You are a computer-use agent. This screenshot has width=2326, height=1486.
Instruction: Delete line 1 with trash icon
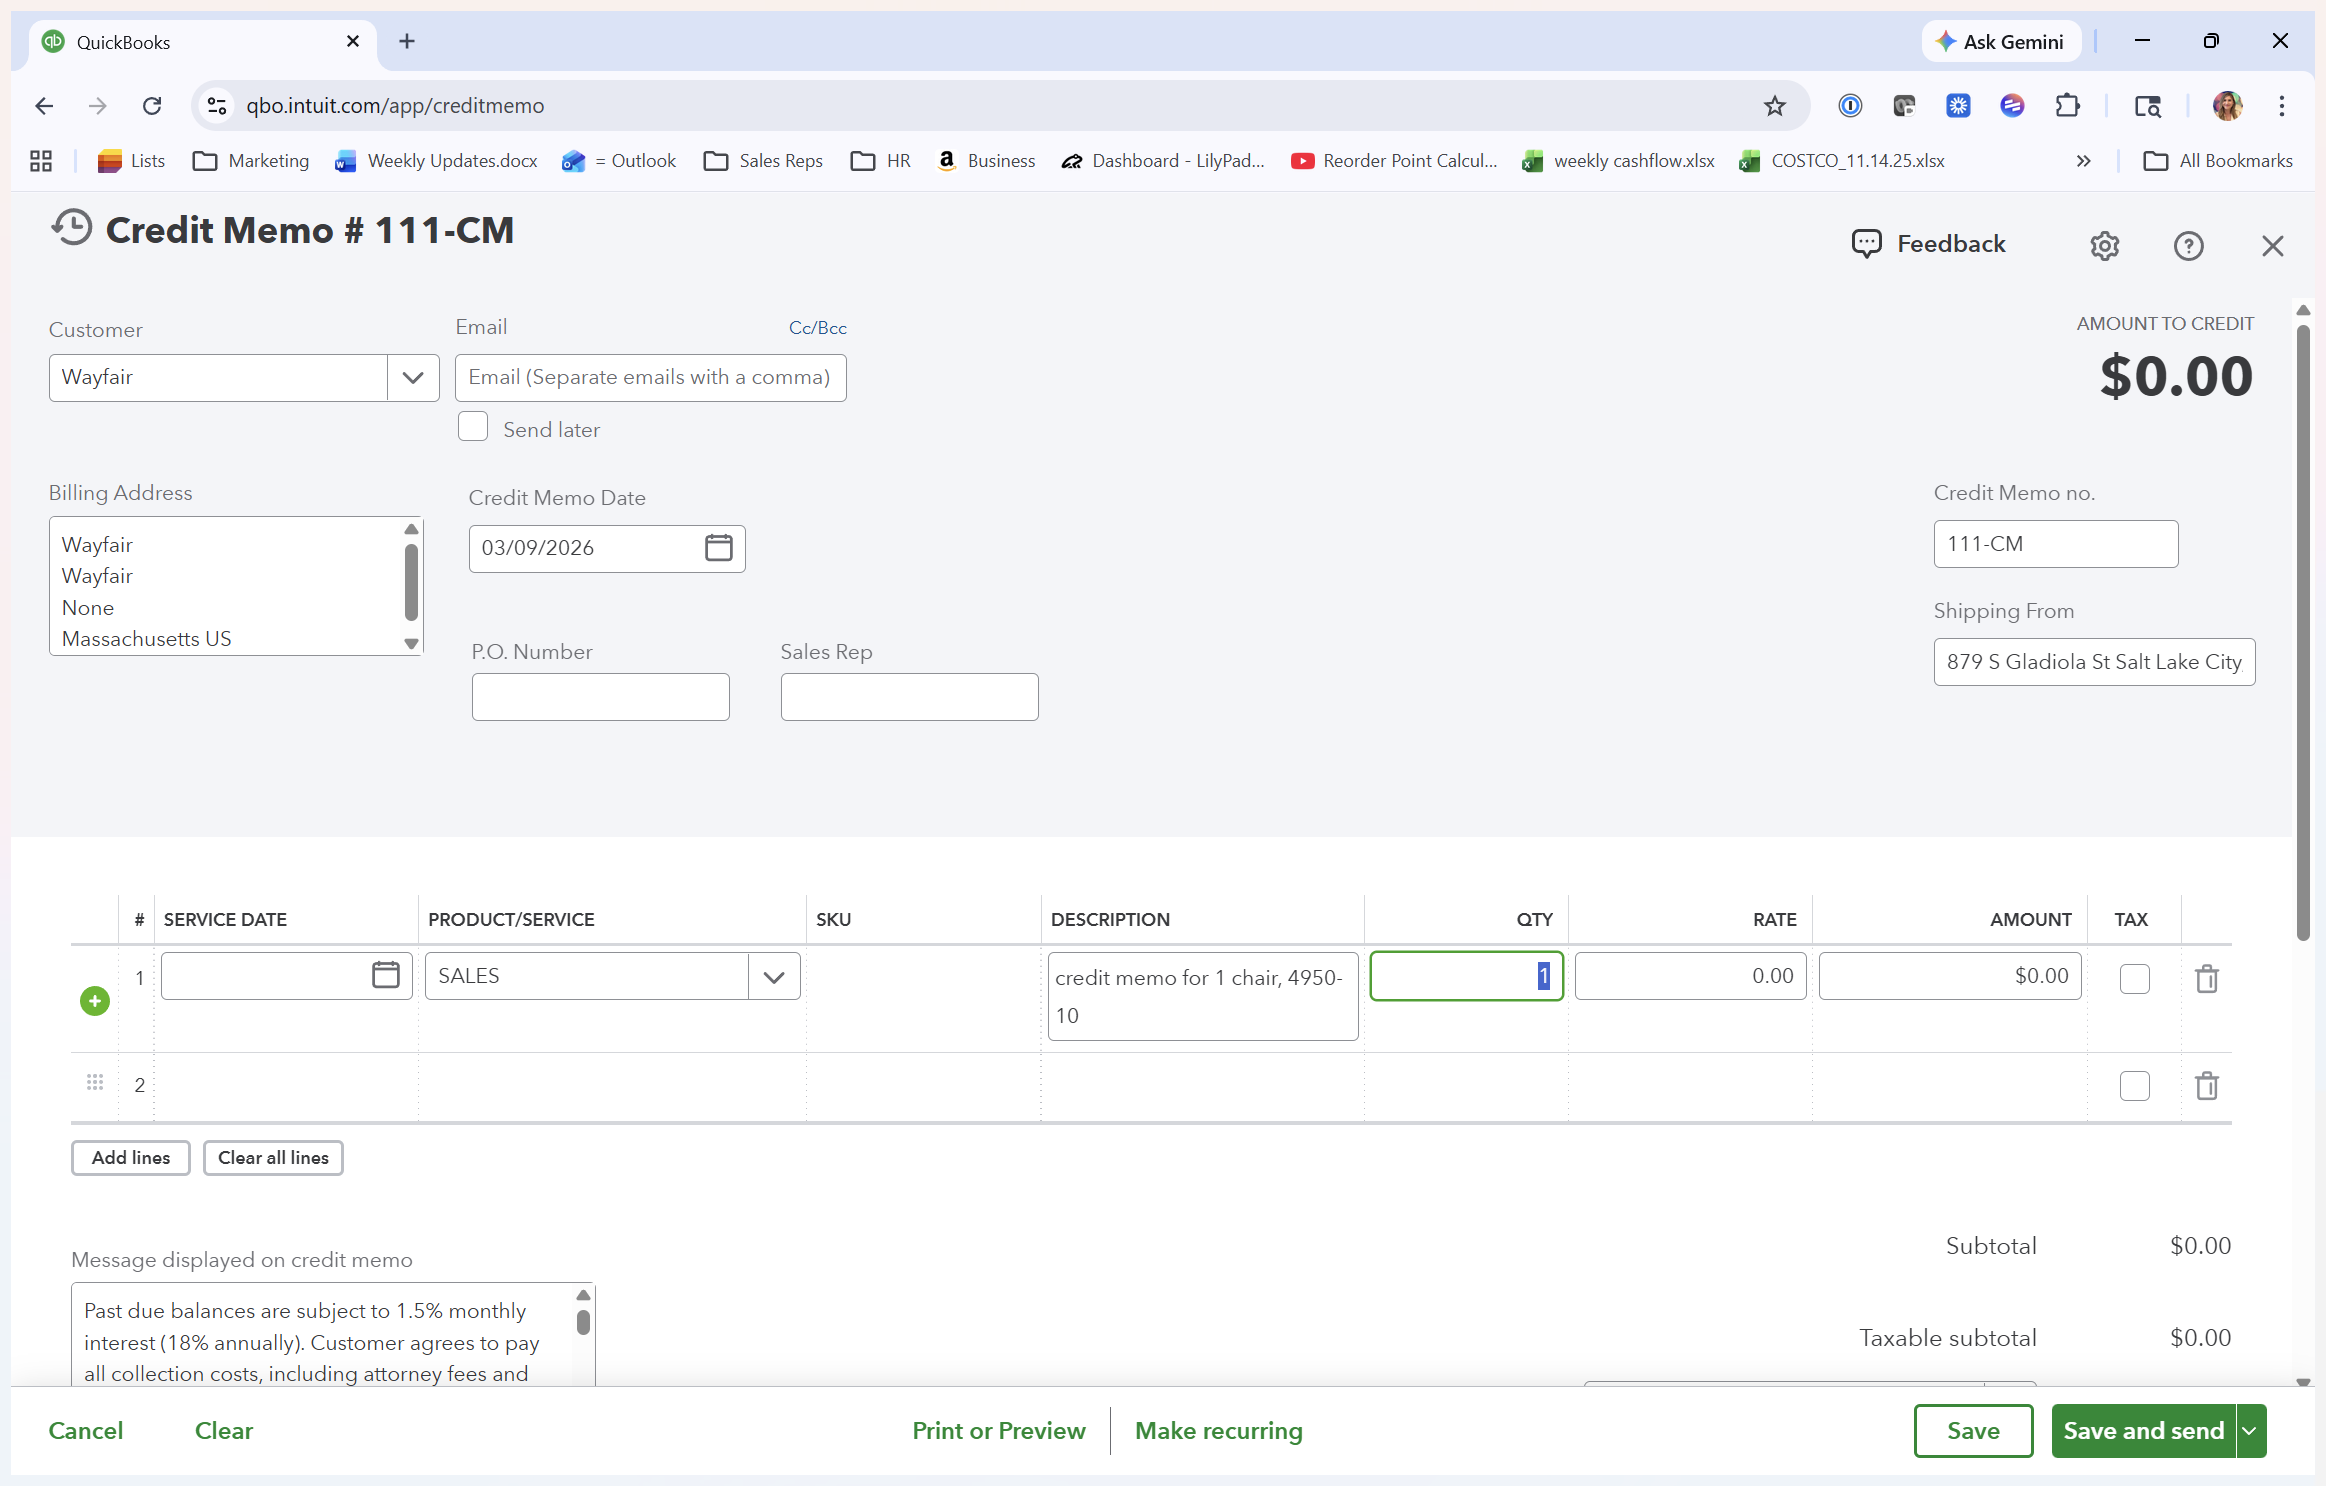coord(2206,978)
